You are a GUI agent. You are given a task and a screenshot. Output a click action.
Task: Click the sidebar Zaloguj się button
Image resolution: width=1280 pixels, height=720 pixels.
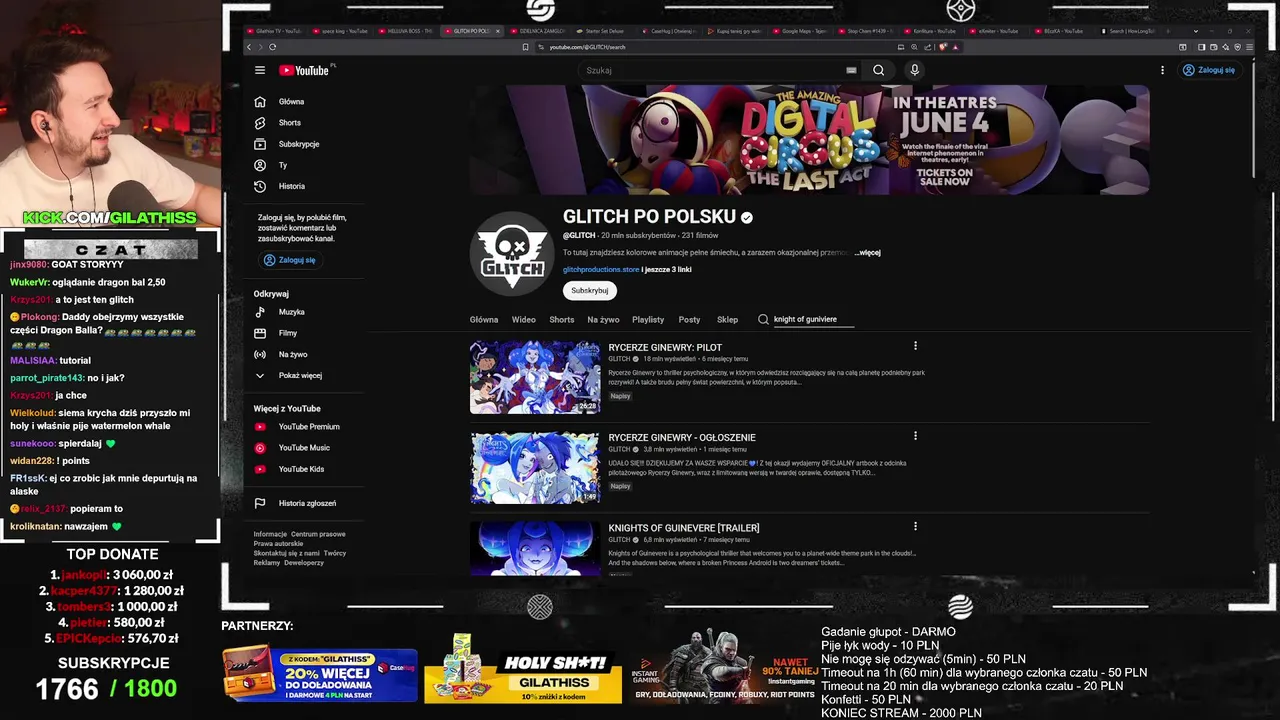(x=289, y=260)
